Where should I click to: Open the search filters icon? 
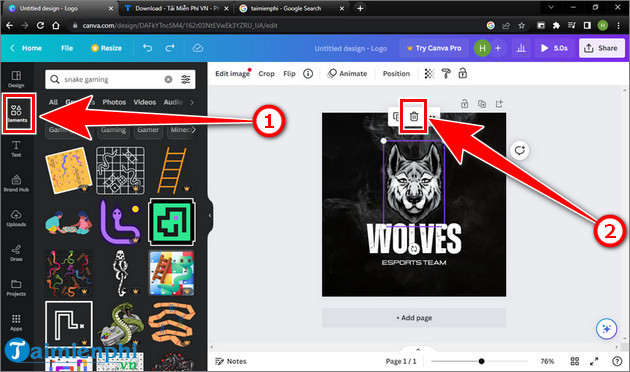[x=186, y=80]
